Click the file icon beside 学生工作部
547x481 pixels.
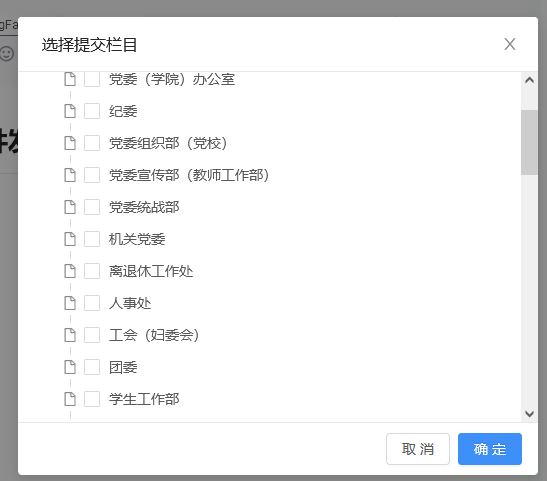[x=70, y=399]
